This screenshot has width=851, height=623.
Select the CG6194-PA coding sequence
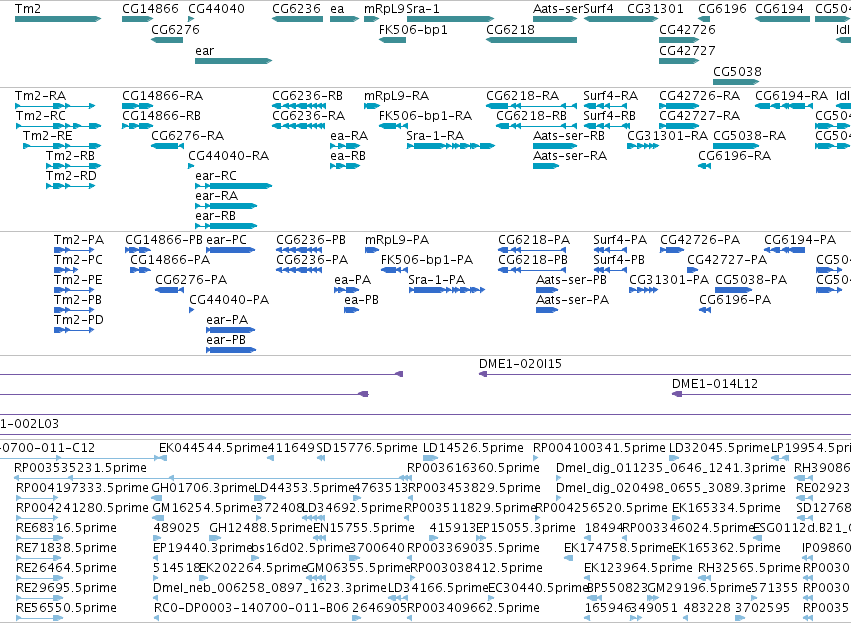784,250
